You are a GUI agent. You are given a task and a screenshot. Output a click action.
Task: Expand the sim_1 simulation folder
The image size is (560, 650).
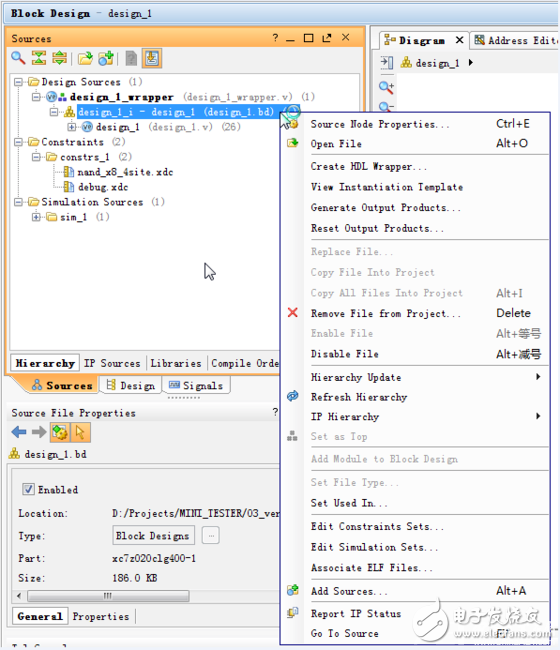(36, 217)
